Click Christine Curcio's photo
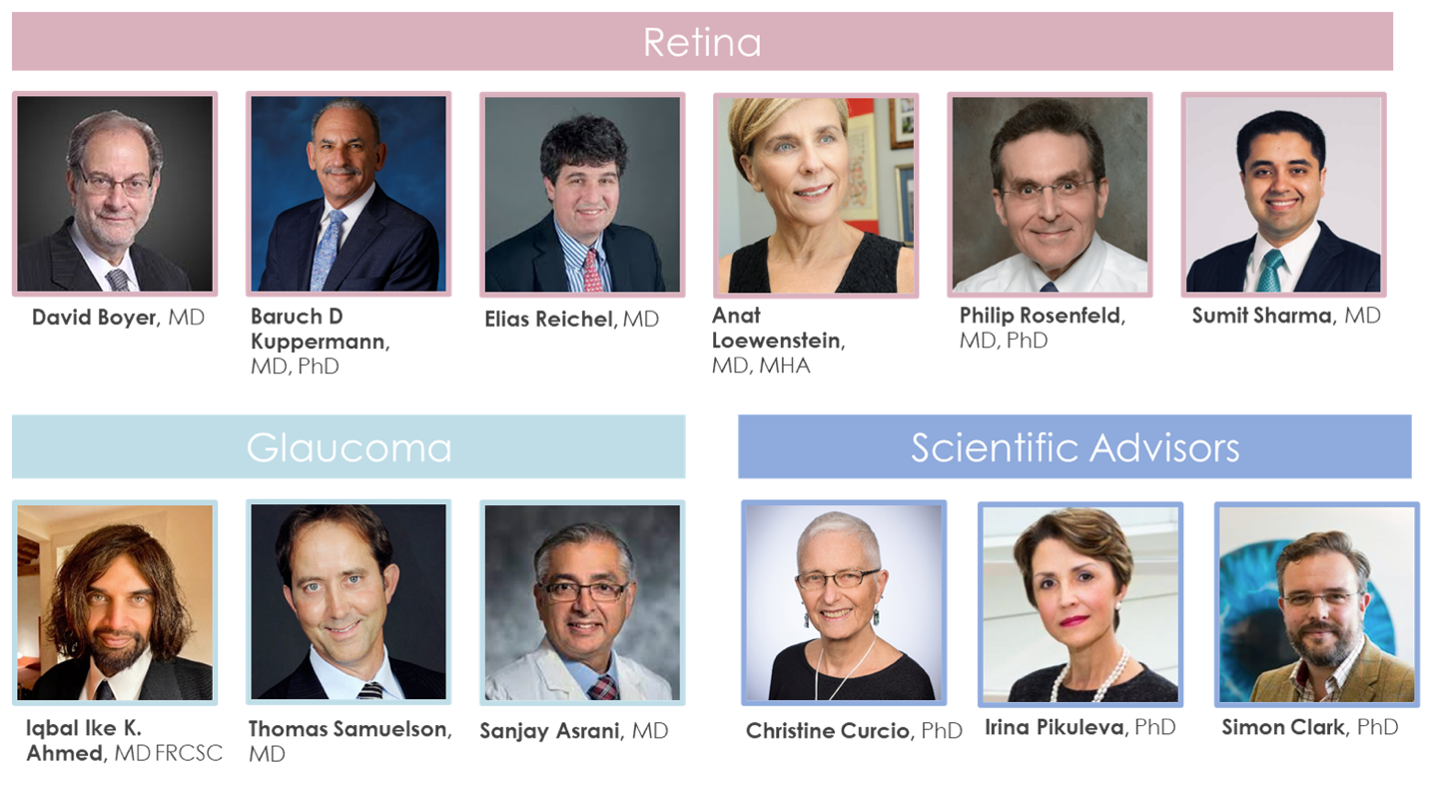The image size is (1430, 785). [x=844, y=603]
